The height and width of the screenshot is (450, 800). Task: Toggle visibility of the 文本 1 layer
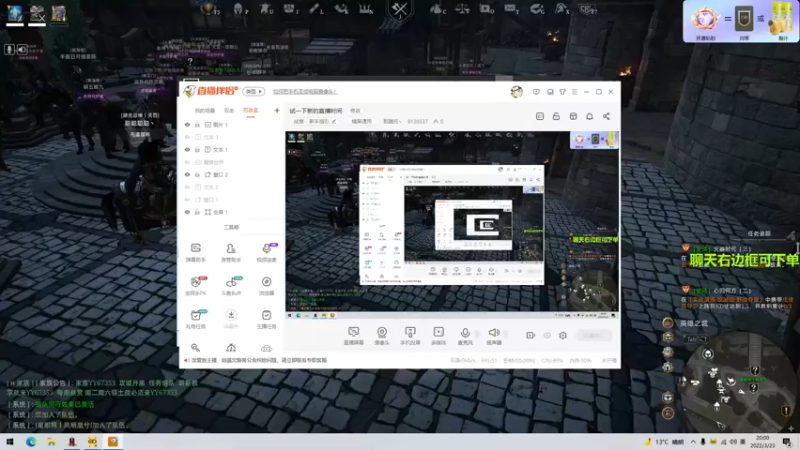(187, 149)
